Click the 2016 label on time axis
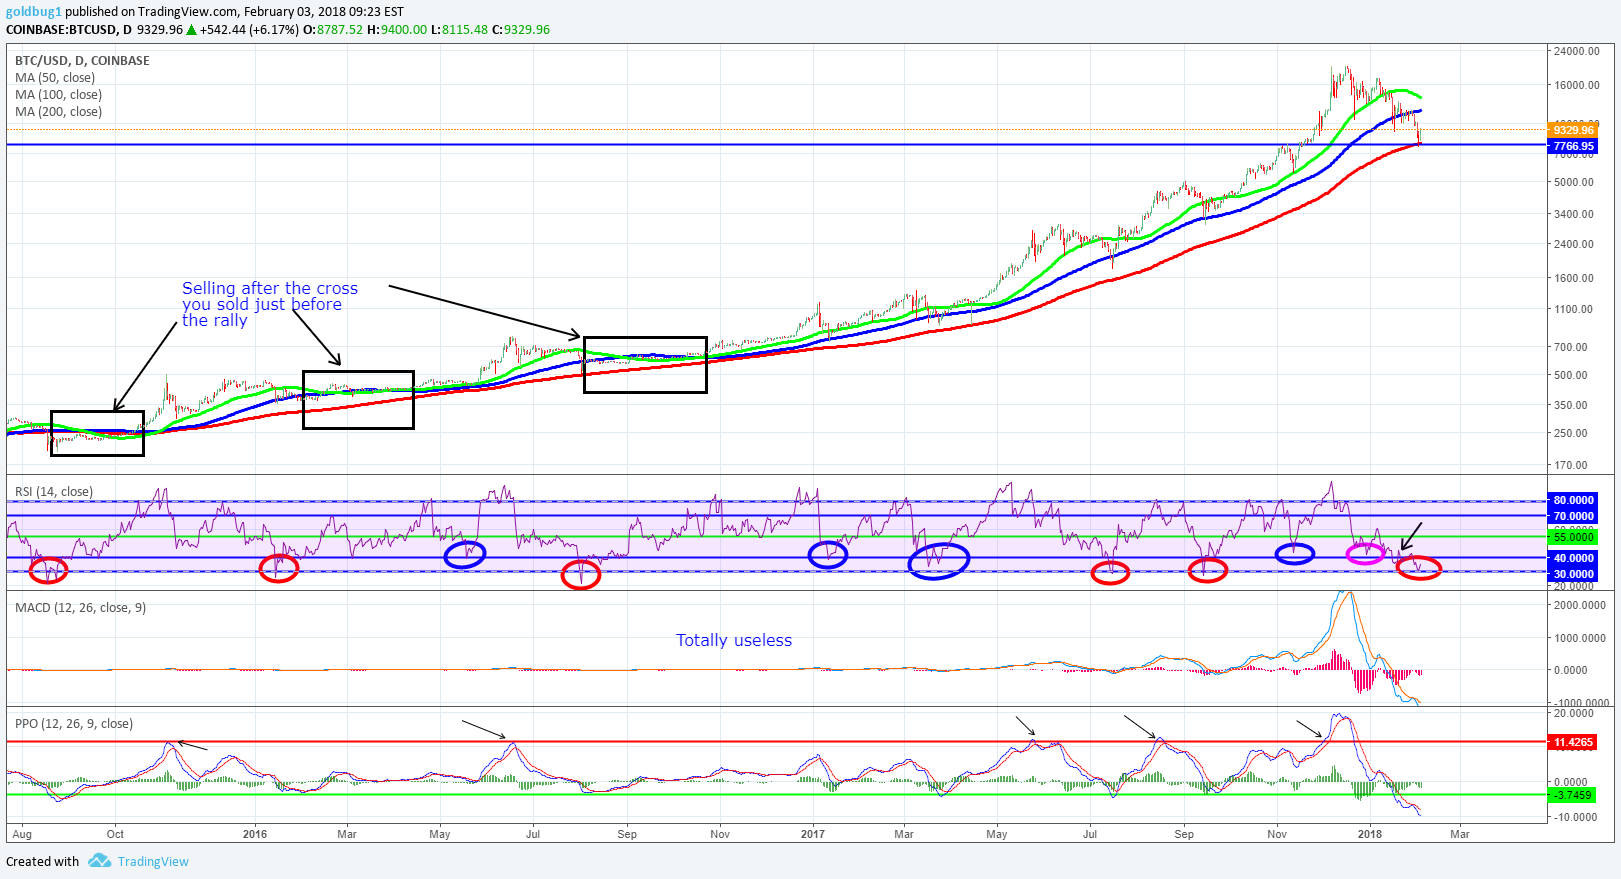 point(255,834)
